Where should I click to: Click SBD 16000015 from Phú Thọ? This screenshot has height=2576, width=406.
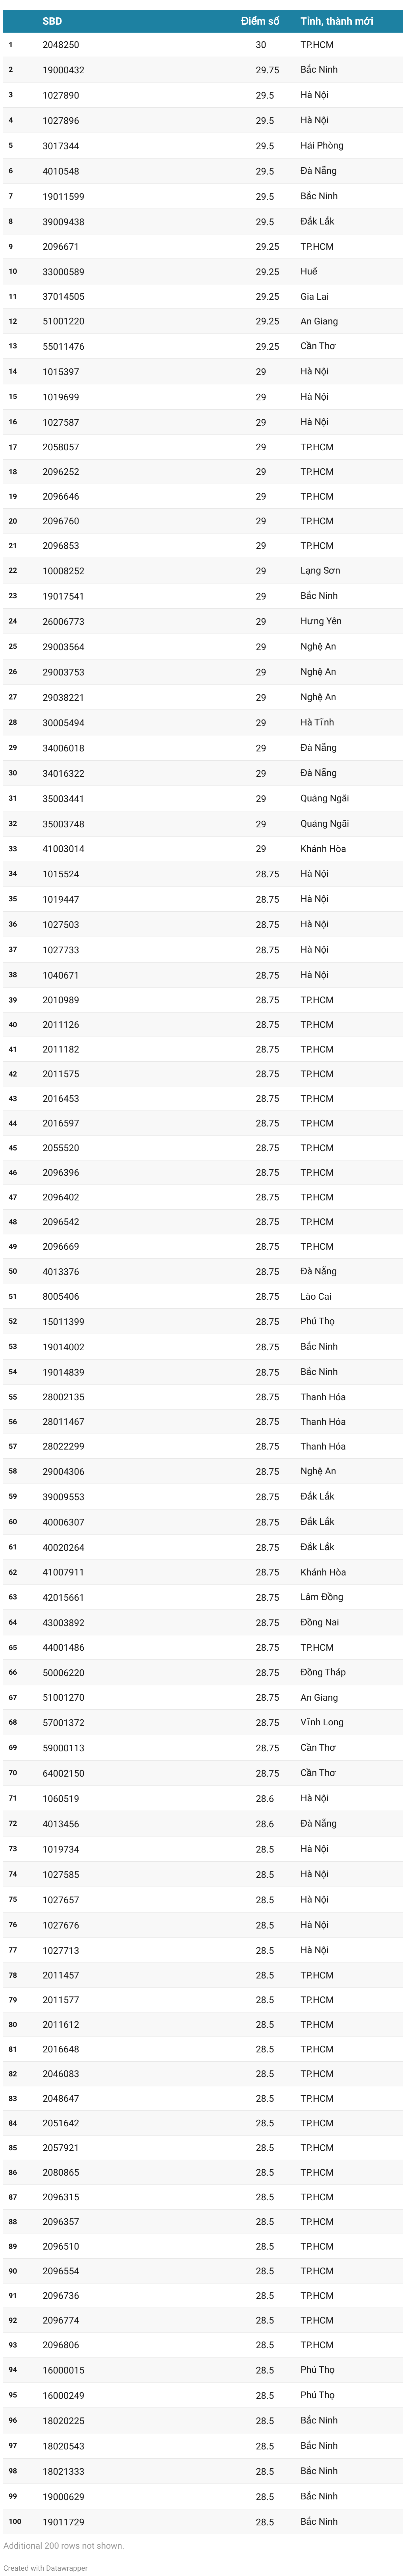(x=63, y=2370)
